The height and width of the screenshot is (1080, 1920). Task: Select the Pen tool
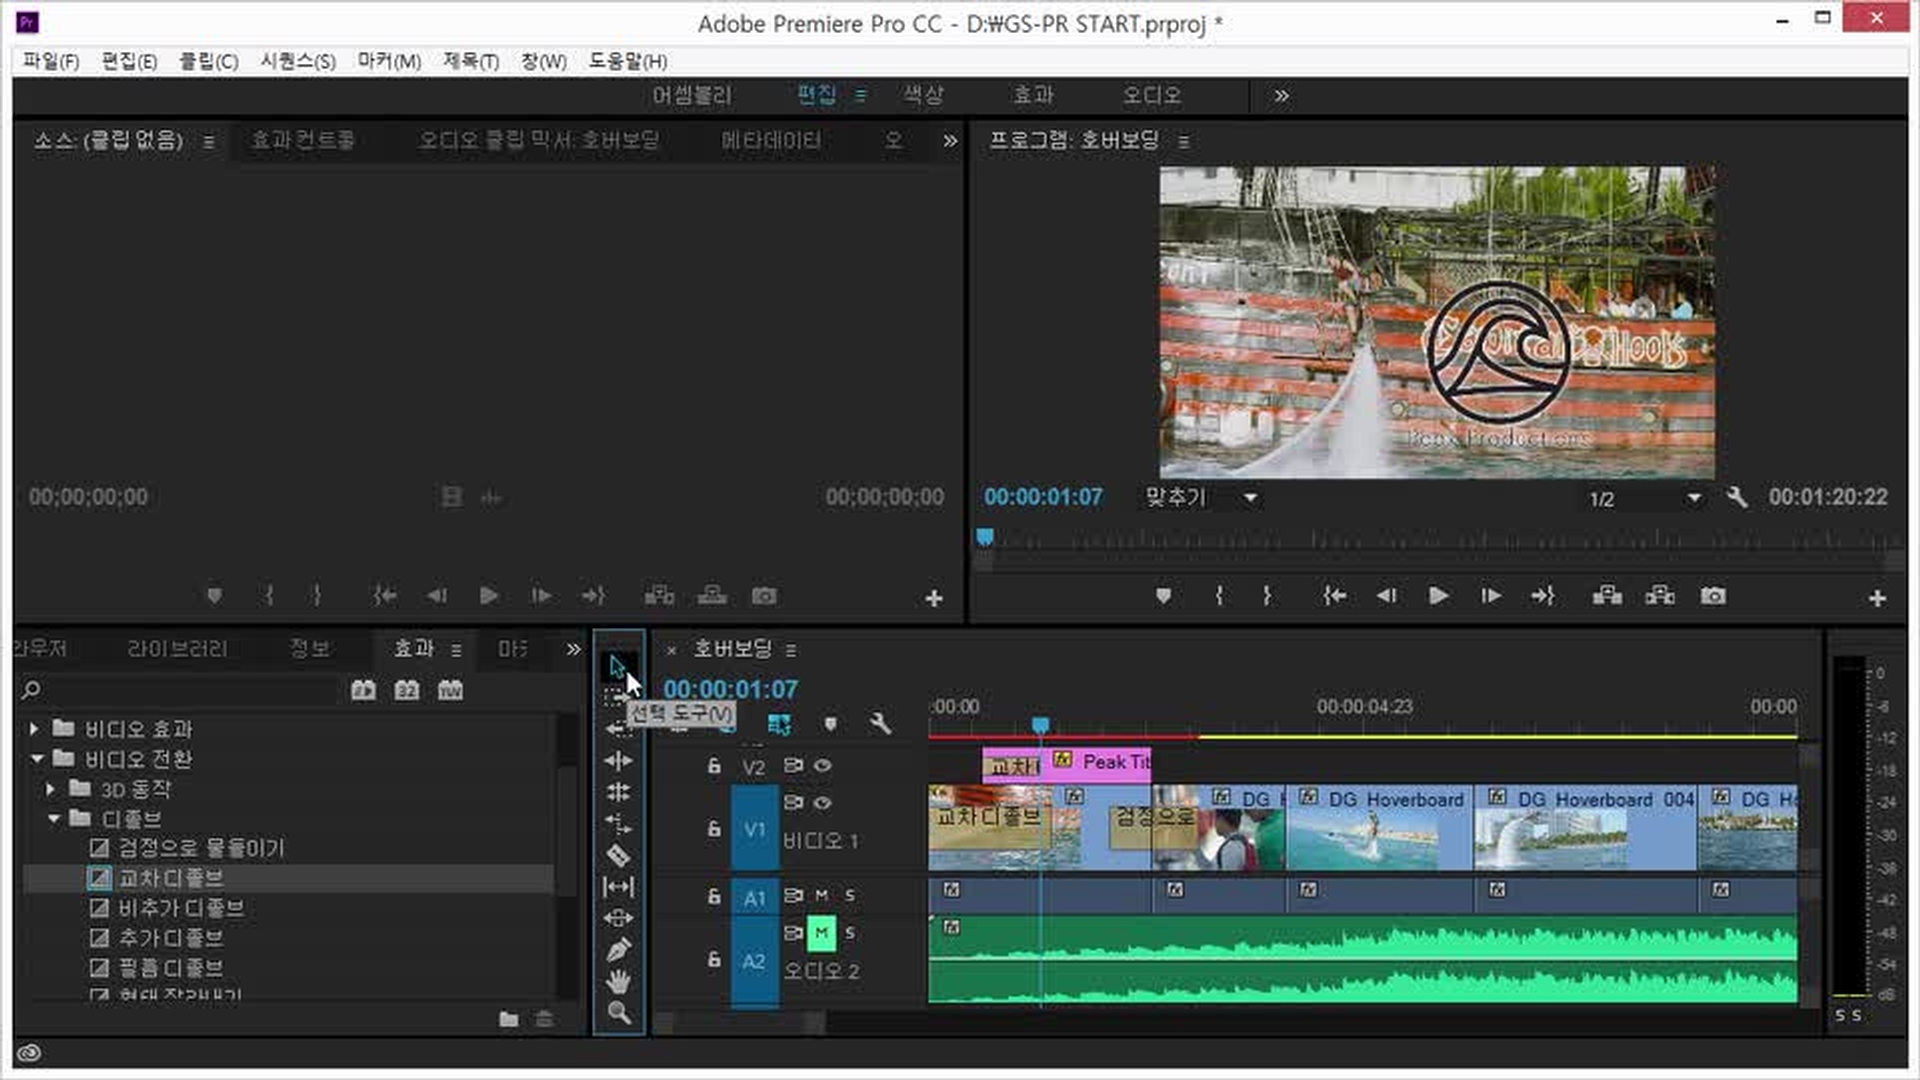click(618, 949)
